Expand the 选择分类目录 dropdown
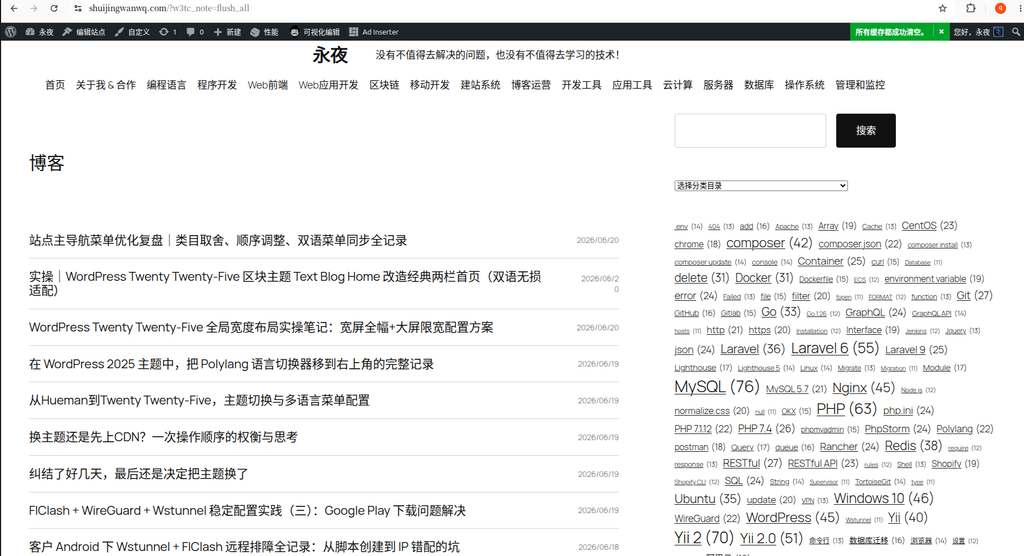This screenshot has height=556, width=1024. pos(761,186)
